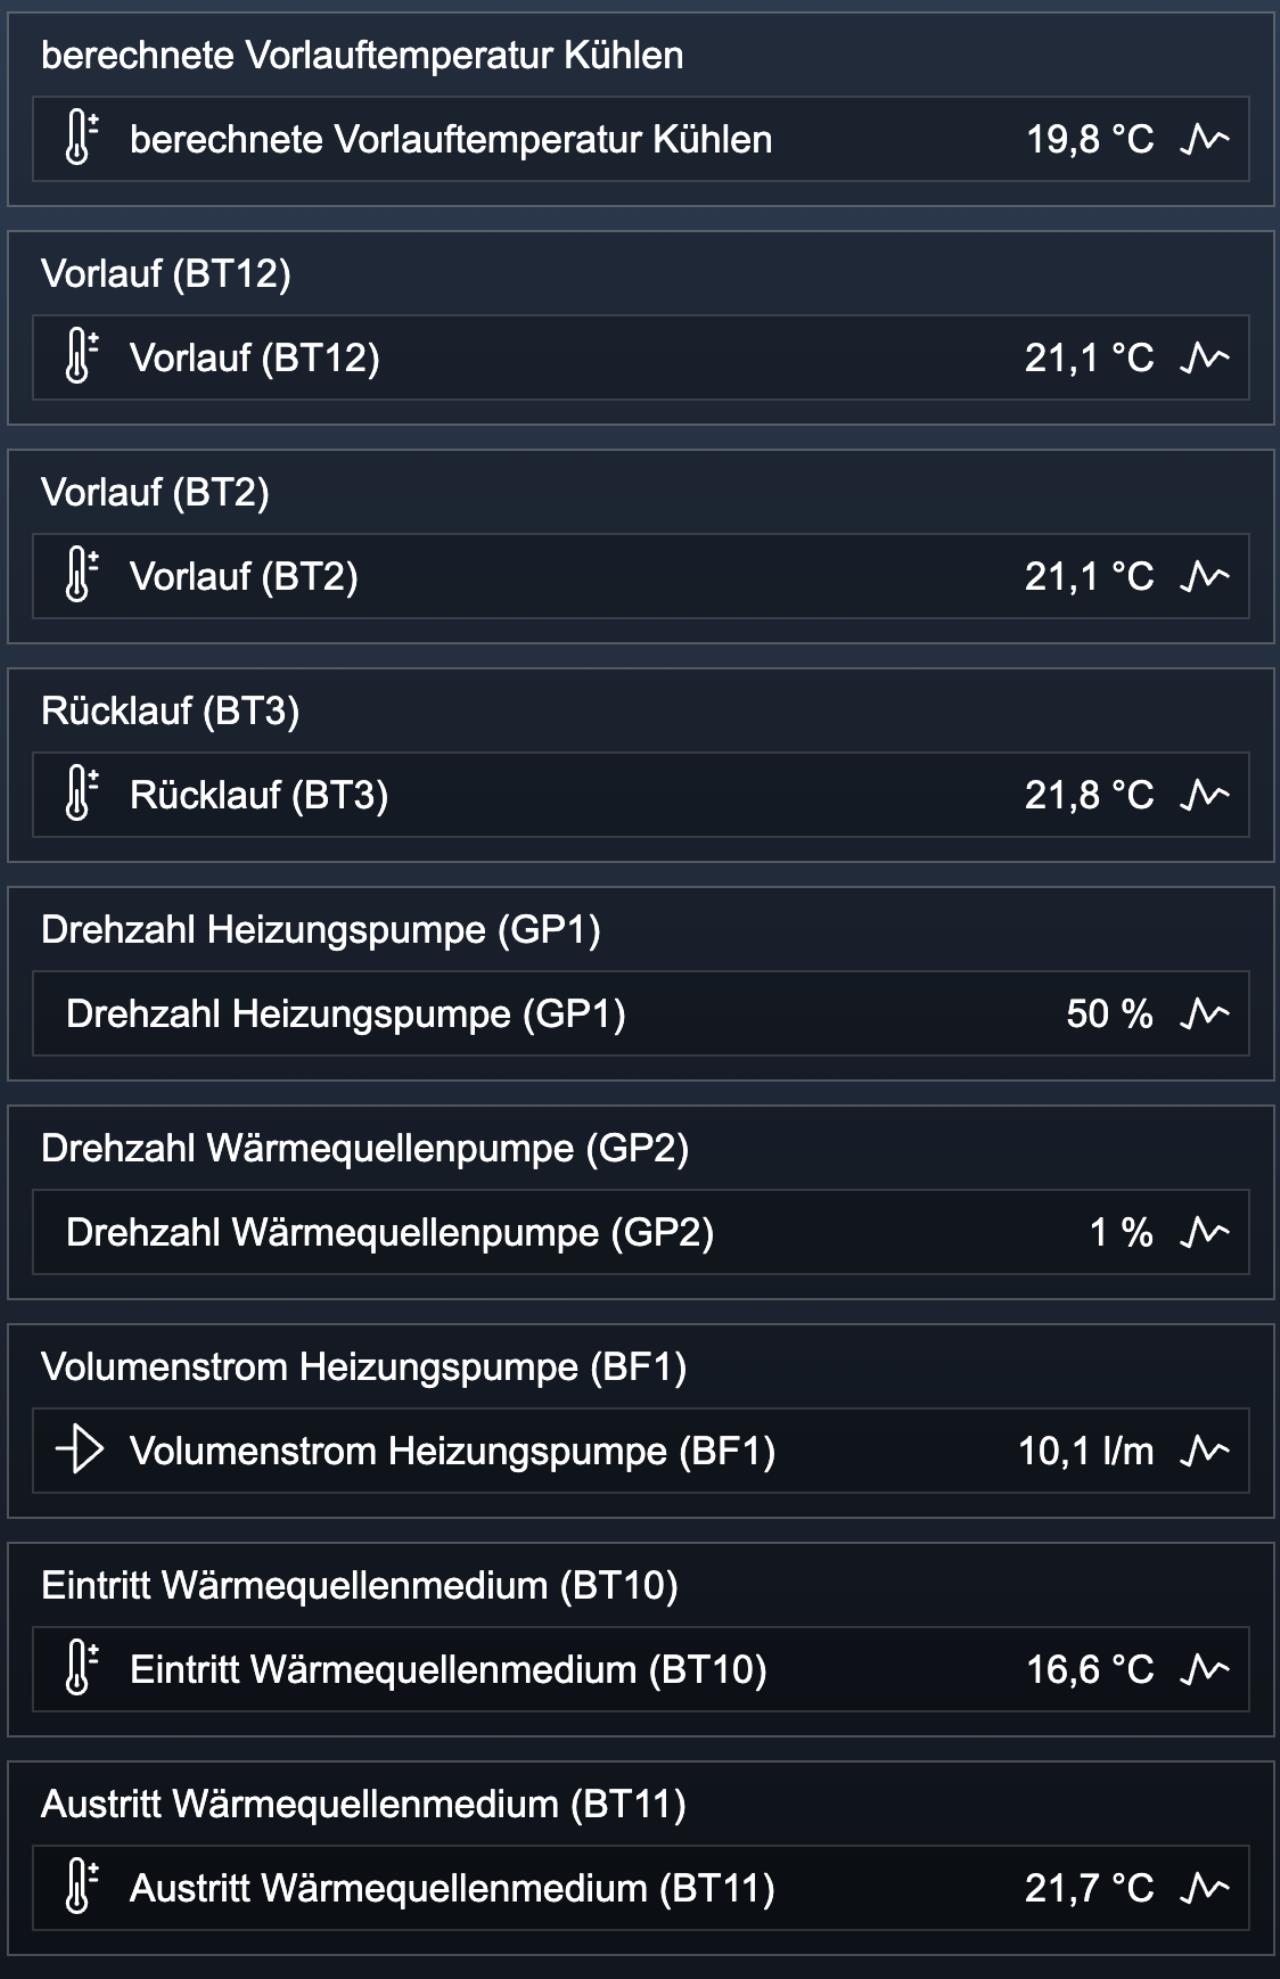Click flow arrow icon for Volumenstrom Heizungspumpe
This screenshot has height=1979, width=1280.
[x=80, y=1450]
